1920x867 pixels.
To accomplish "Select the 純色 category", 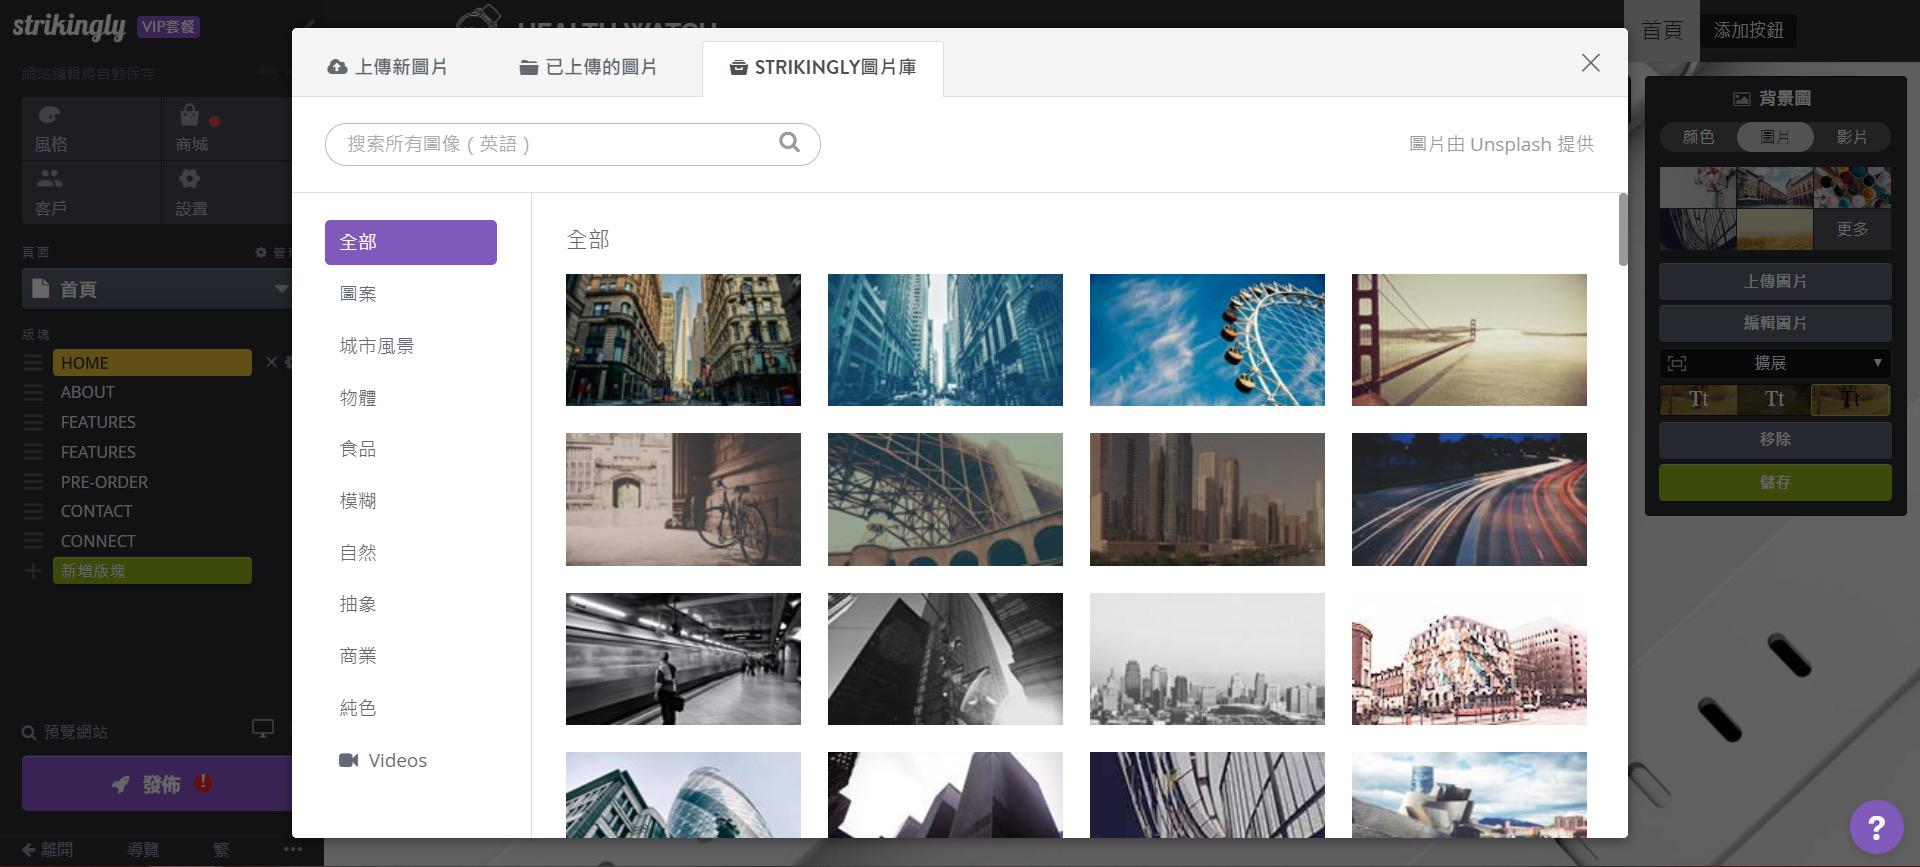I will pyautogui.click(x=358, y=708).
